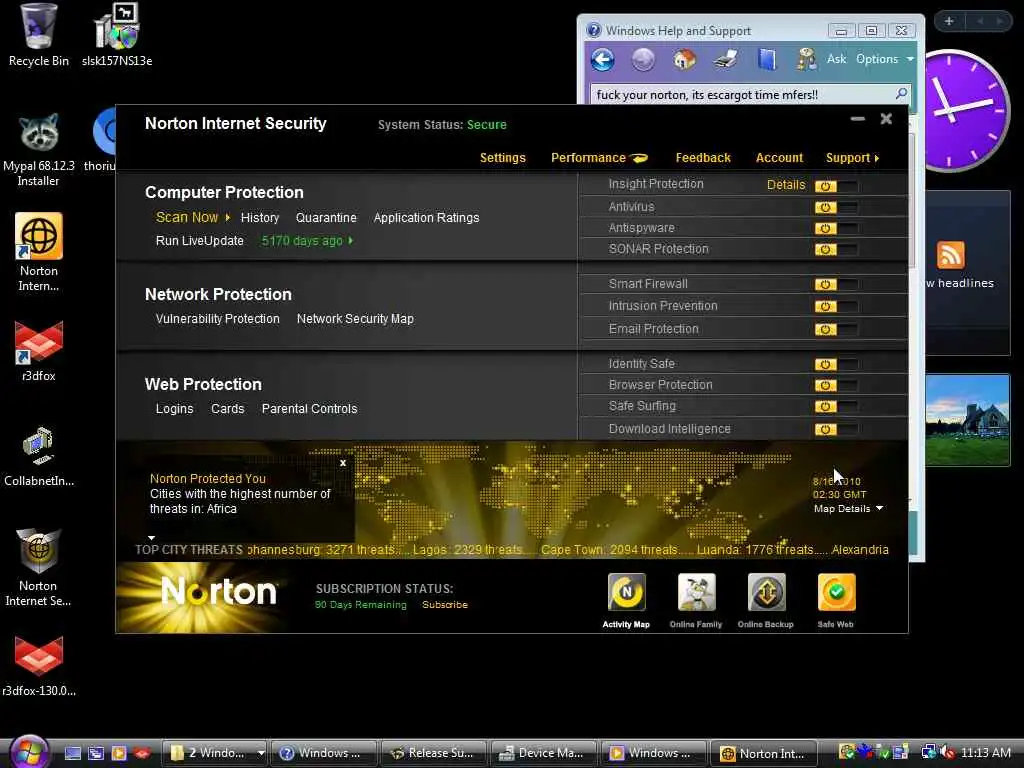Click Show Desktop quick launch icon
This screenshot has height=768, width=1024.
[72, 753]
